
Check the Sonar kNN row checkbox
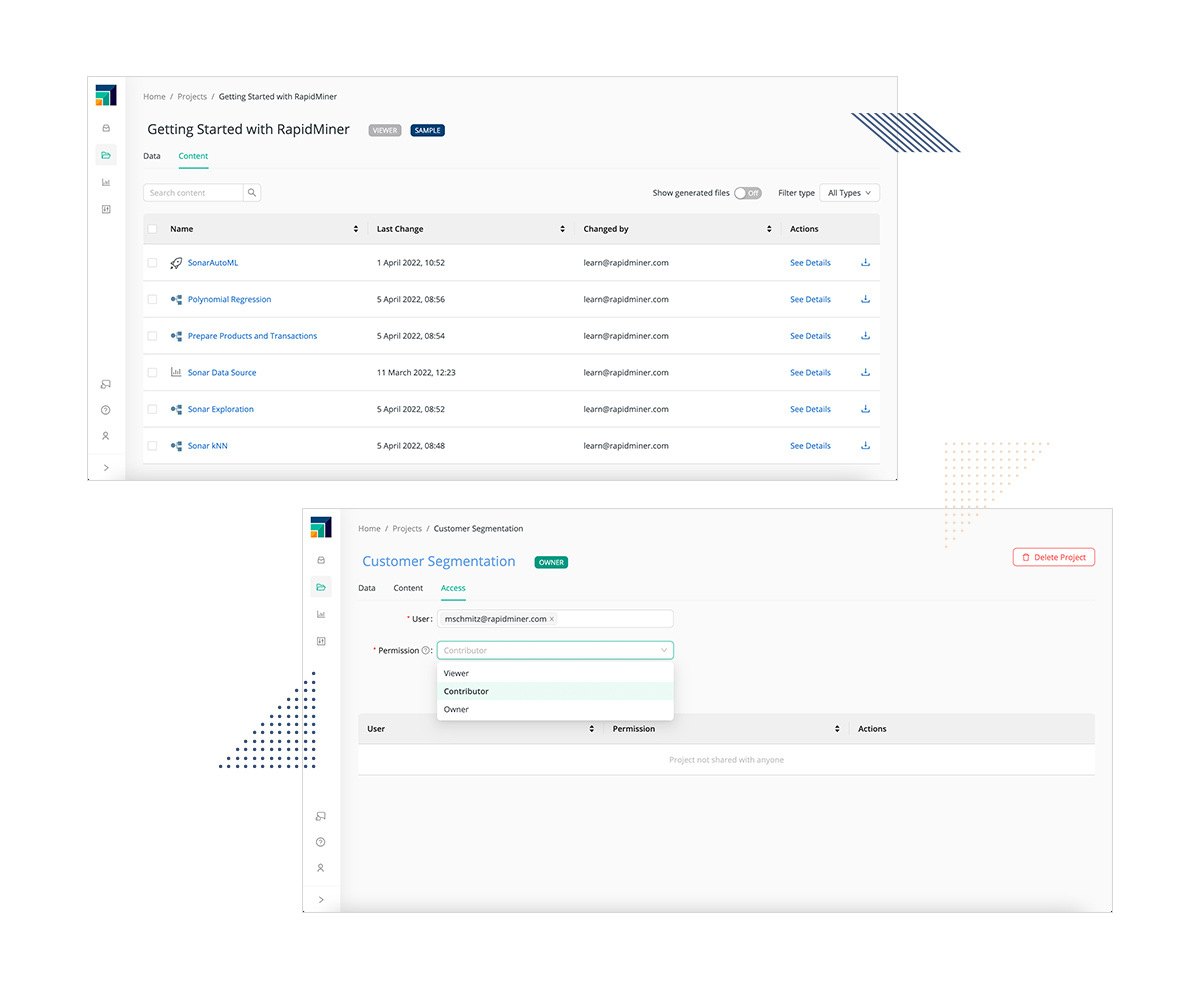[152, 446]
